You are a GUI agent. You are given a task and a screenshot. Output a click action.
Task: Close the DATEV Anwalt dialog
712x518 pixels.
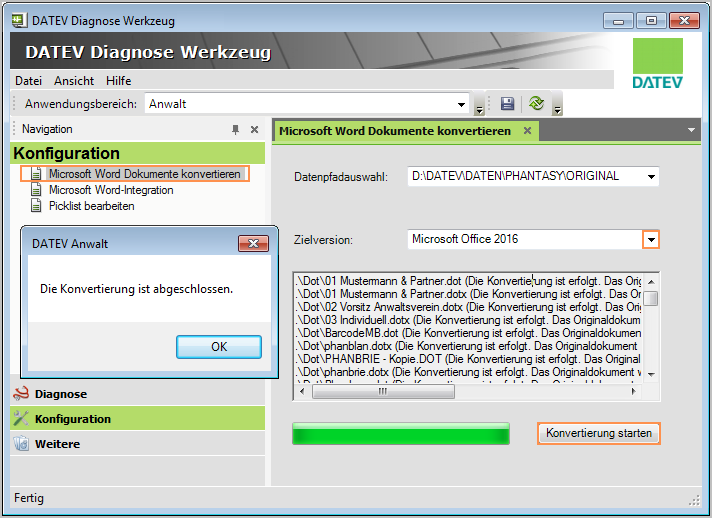pyautogui.click(x=253, y=244)
